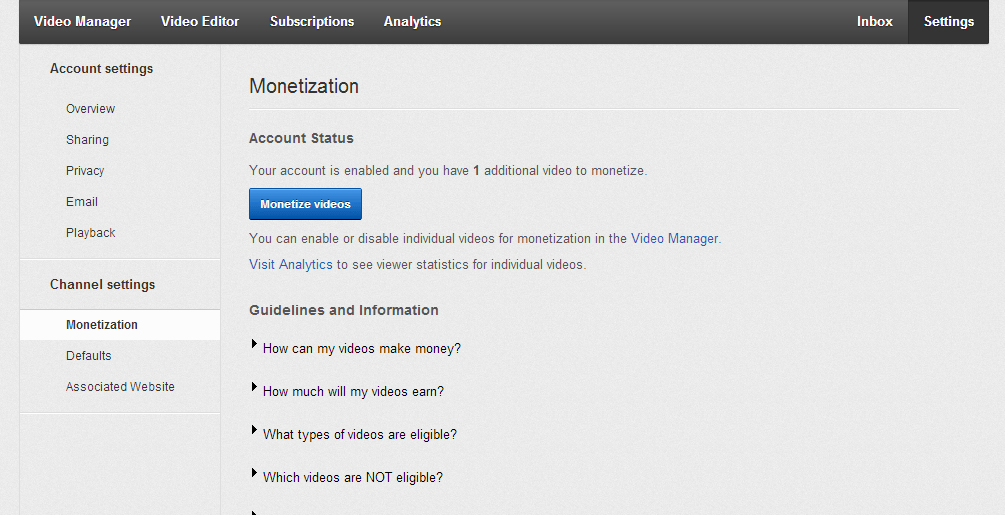Open Video Manager in the top navigation bar
1005x515 pixels.
[x=82, y=21]
